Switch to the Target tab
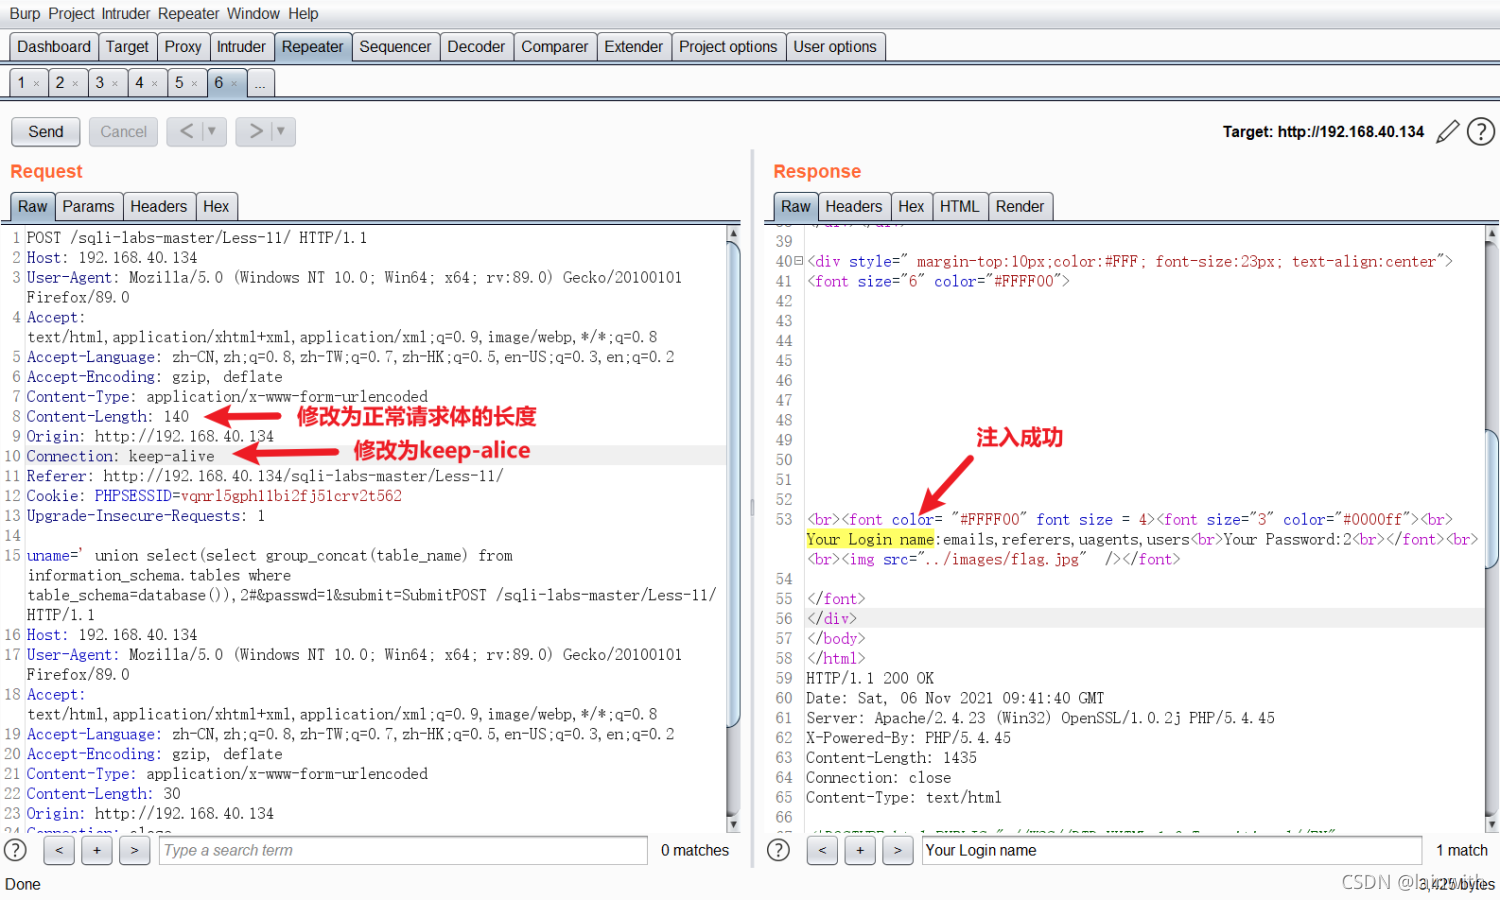This screenshot has width=1500, height=900. 127,47
